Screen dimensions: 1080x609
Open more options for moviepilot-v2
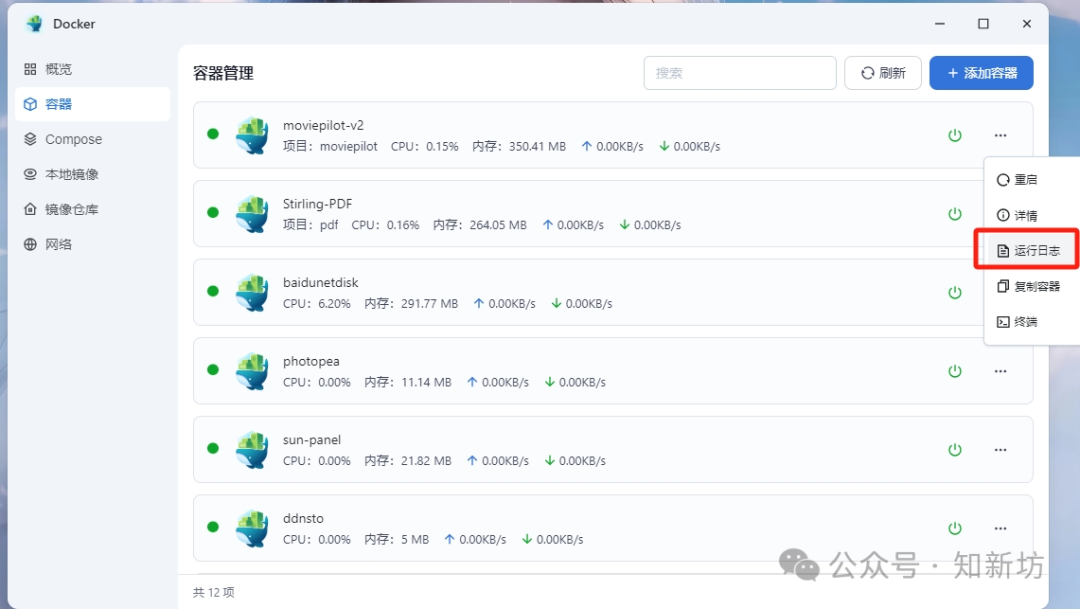click(1000, 136)
